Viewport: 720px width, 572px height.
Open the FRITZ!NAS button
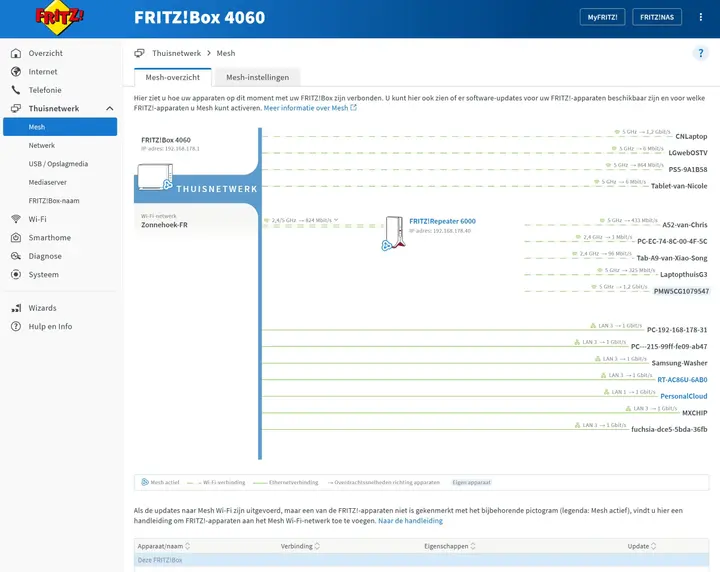(x=657, y=17)
